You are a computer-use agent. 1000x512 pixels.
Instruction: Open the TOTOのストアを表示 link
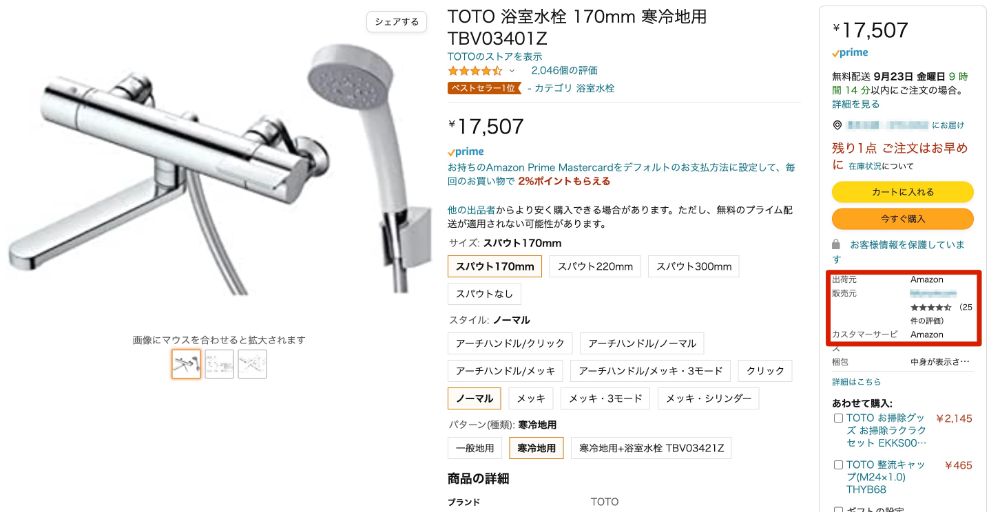(495, 57)
